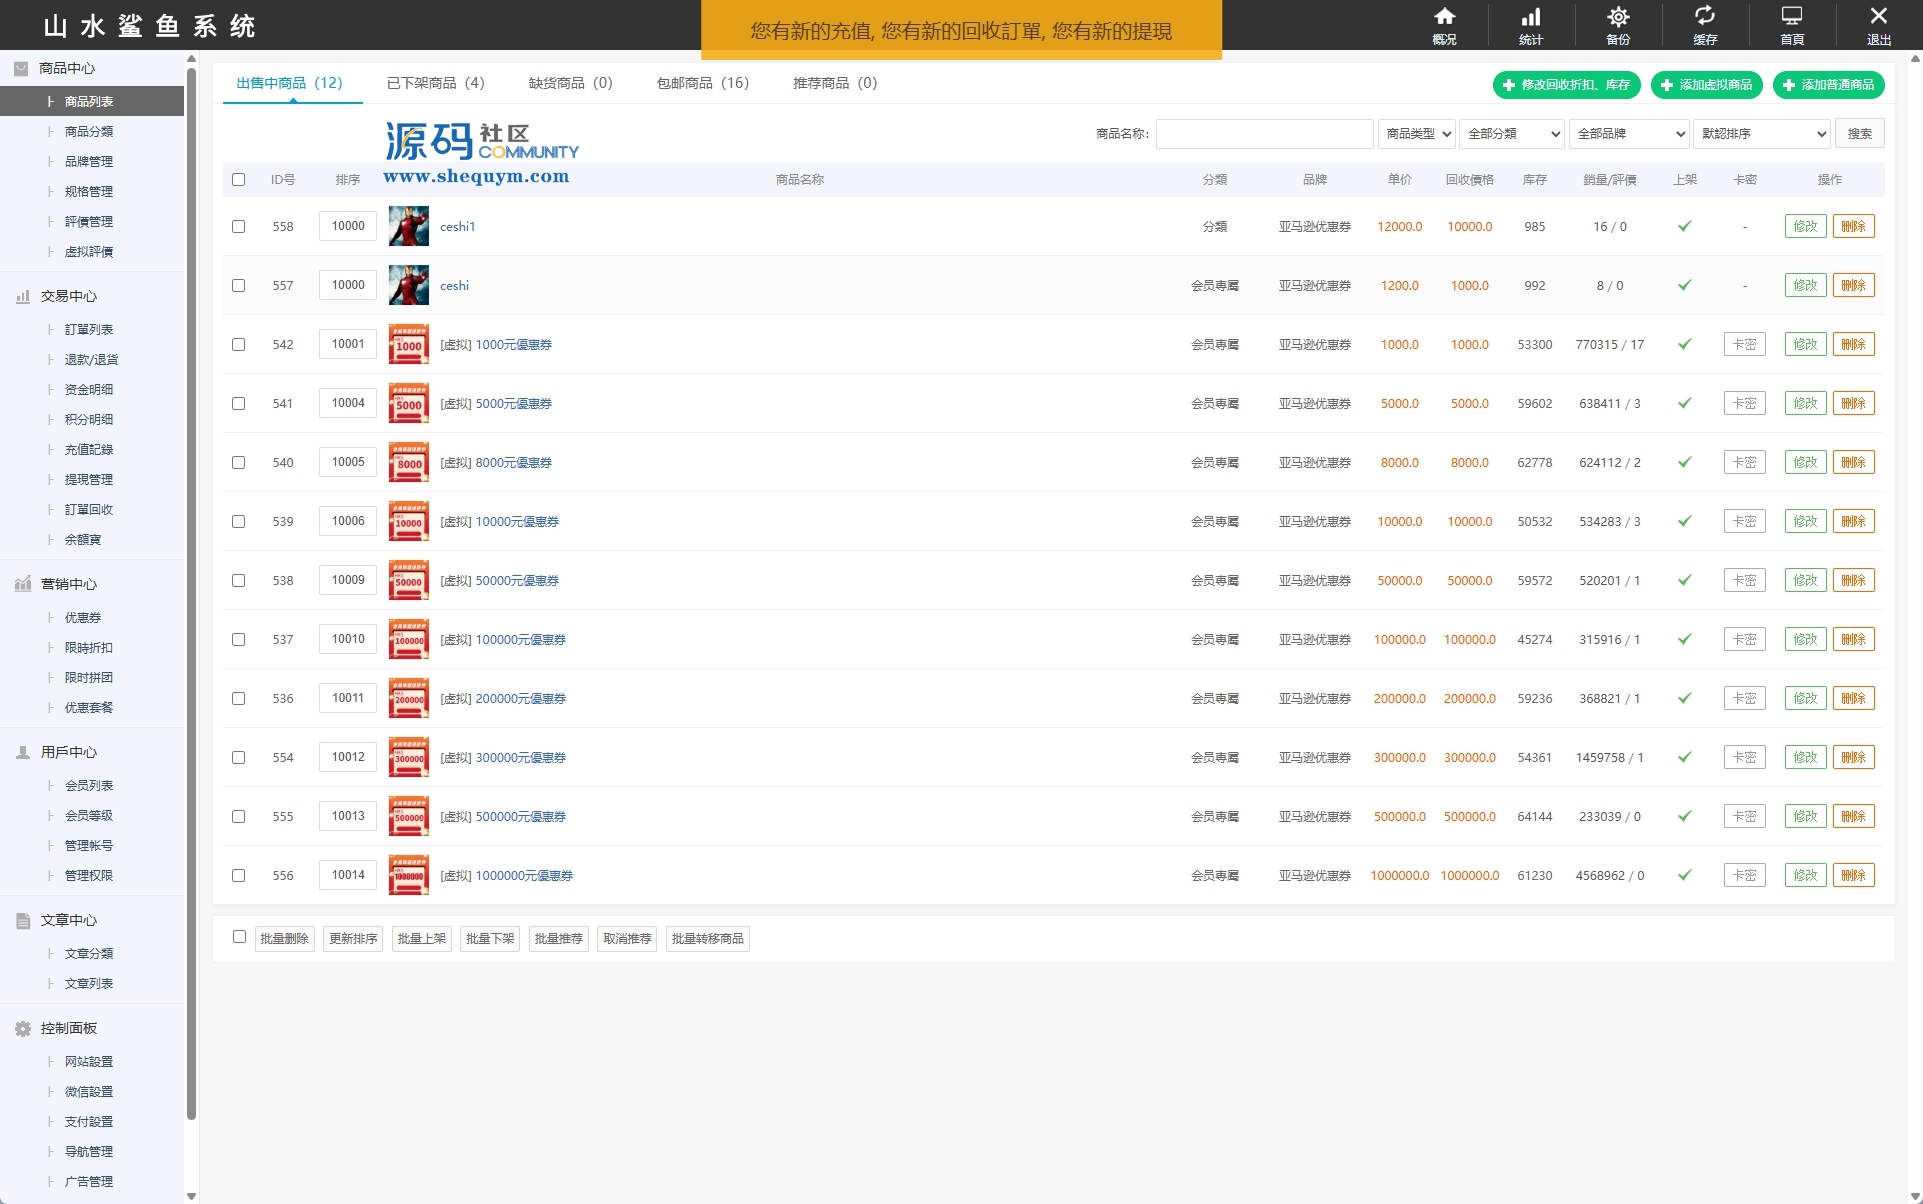
Task: Open the 默认排序 sort dropdown
Action: pyautogui.click(x=1762, y=134)
